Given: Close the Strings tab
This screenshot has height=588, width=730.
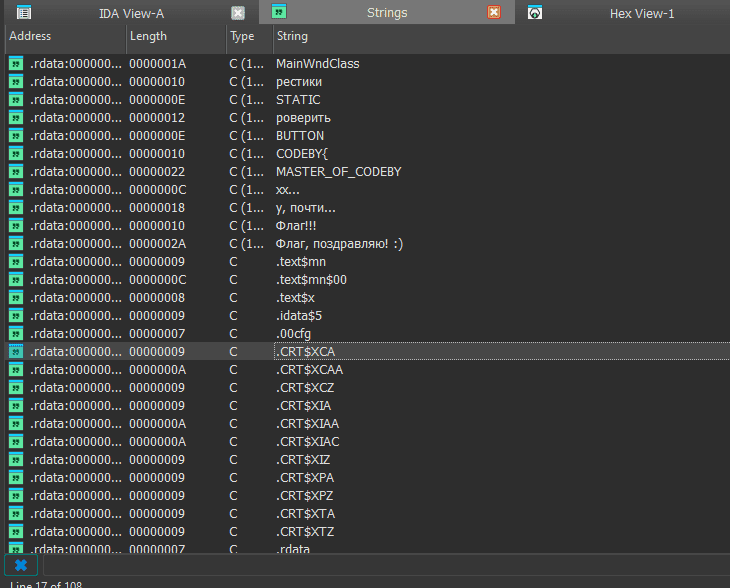Looking at the screenshot, I should (494, 13).
